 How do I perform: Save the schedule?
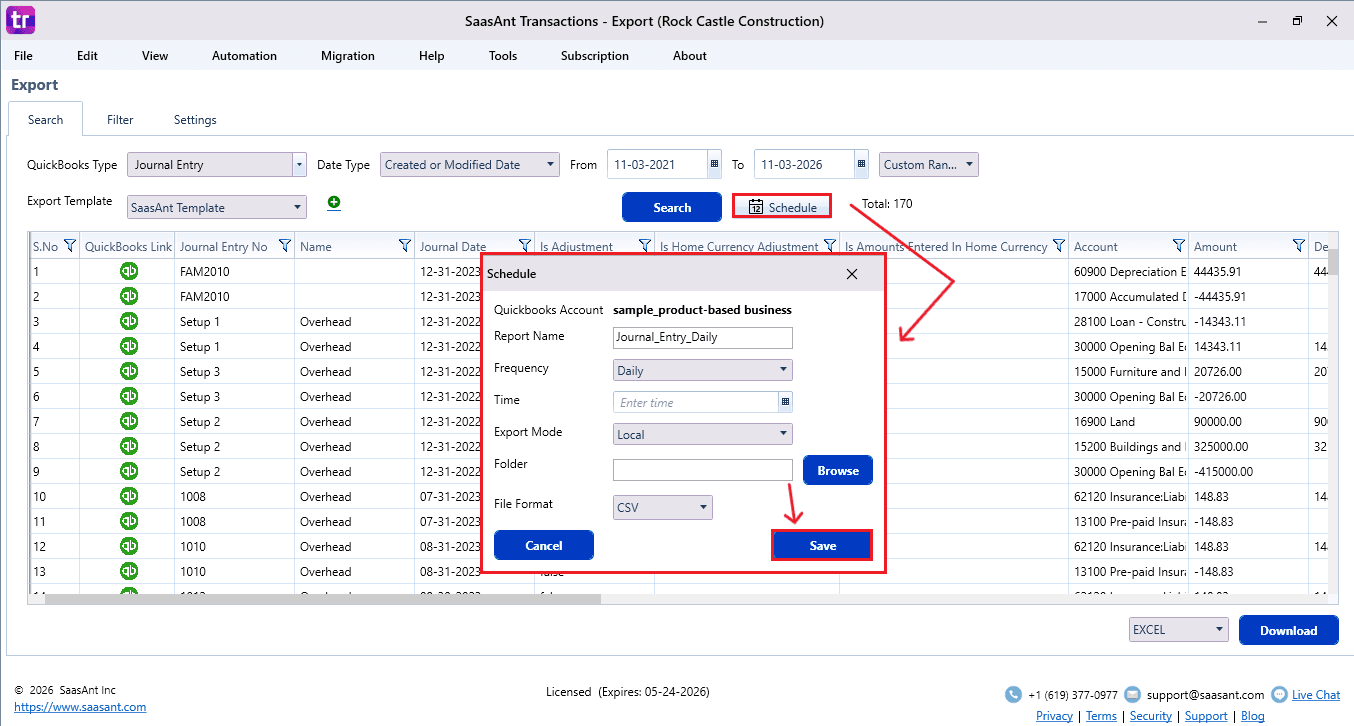(x=822, y=545)
